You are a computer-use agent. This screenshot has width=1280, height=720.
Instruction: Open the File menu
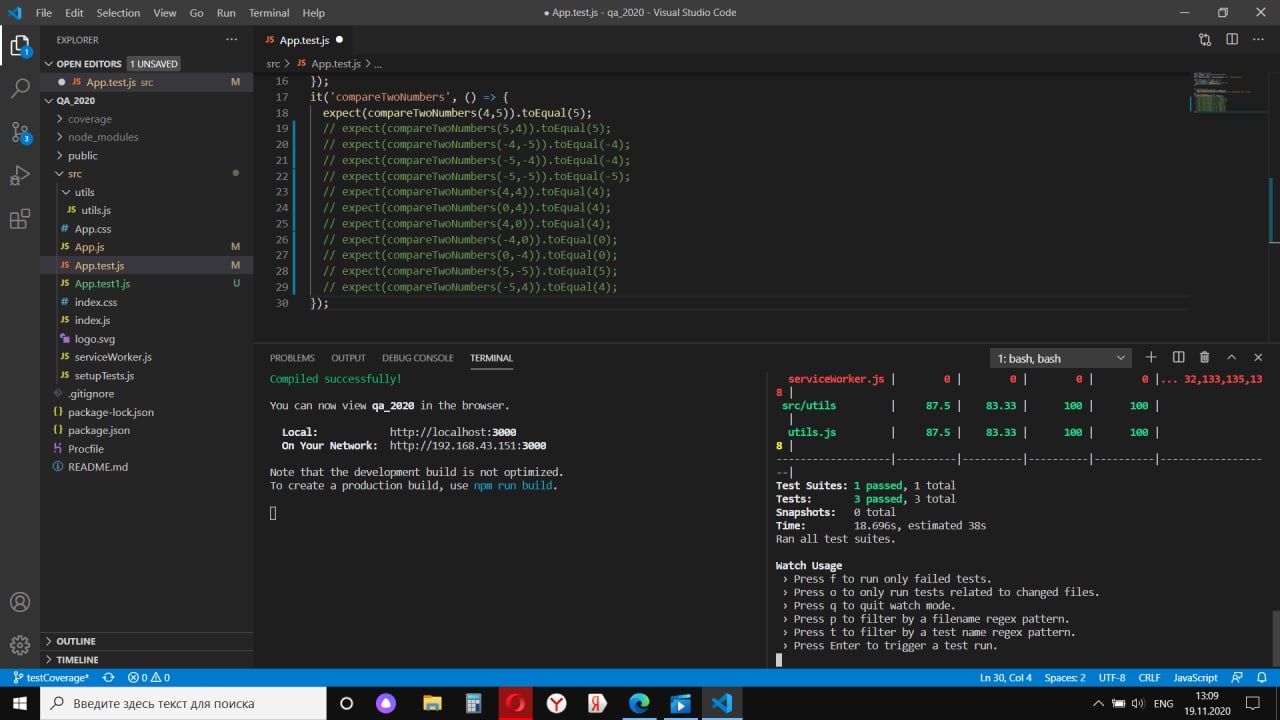(44, 13)
